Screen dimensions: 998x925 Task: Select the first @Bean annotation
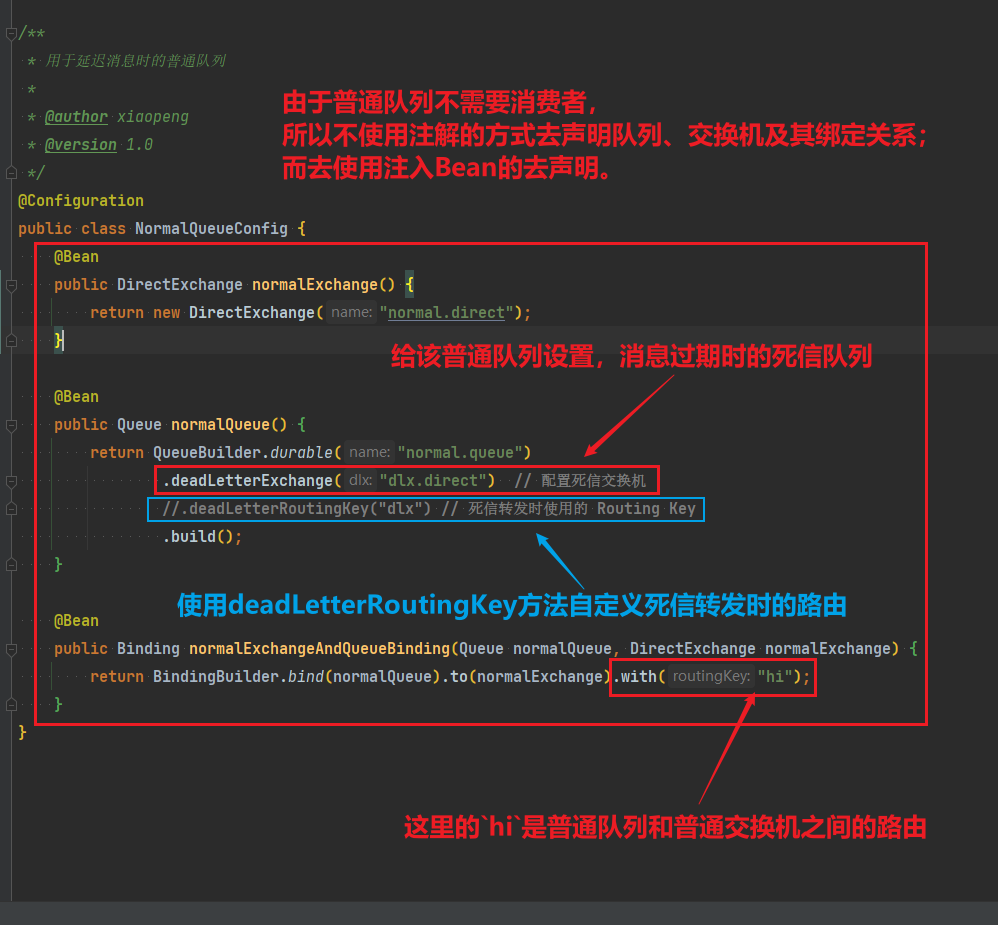point(77,256)
